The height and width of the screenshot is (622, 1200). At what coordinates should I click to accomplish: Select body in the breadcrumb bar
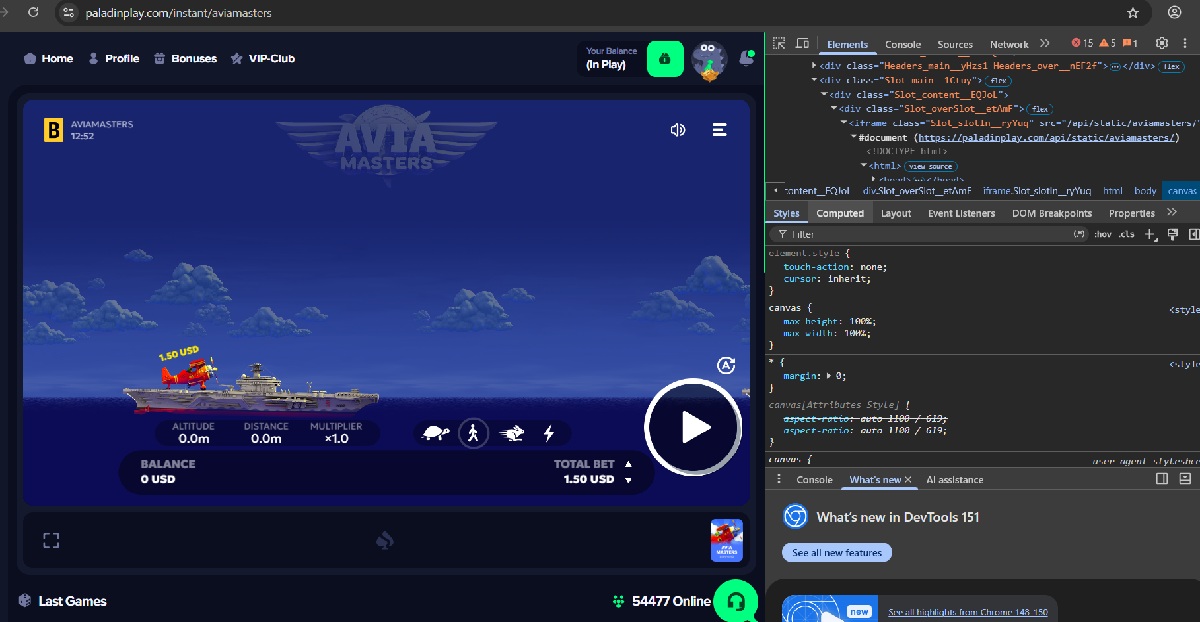pos(1145,190)
